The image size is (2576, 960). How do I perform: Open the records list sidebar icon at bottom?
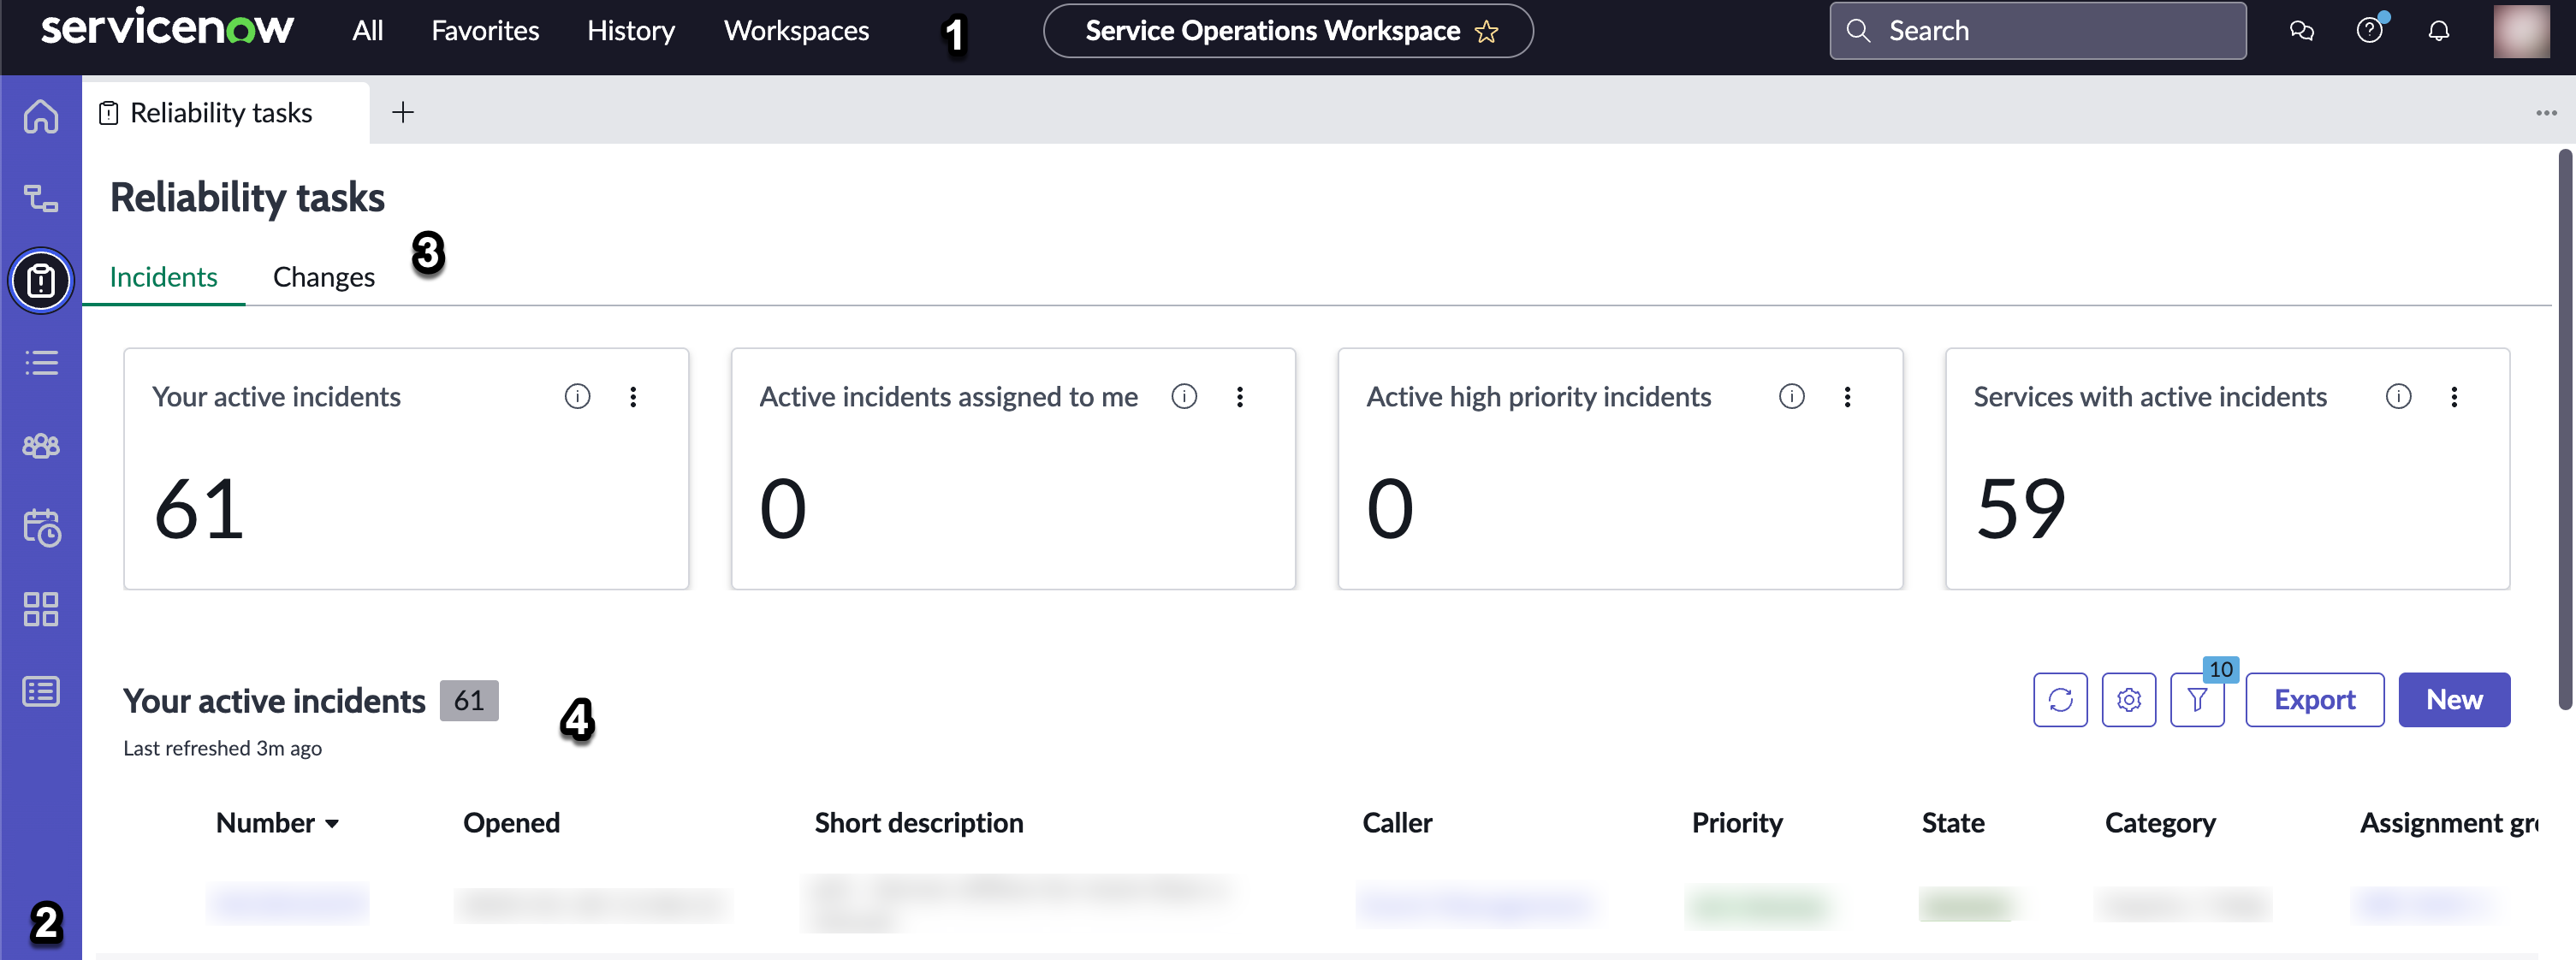pos(41,691)
